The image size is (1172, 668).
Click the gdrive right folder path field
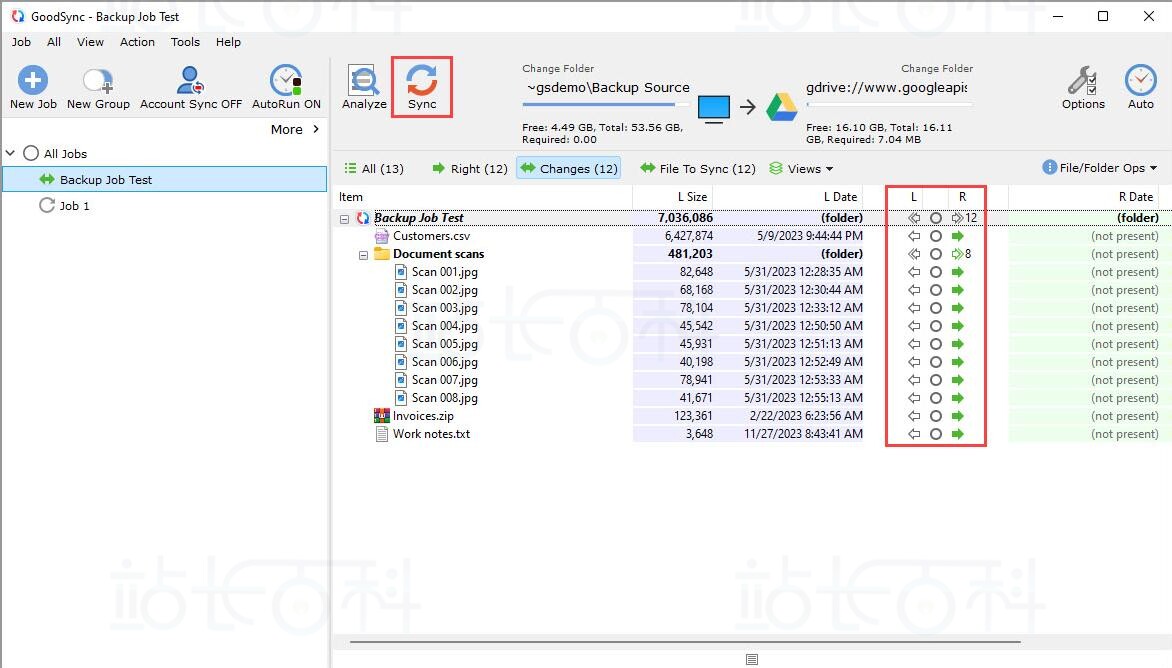point(886,87)
